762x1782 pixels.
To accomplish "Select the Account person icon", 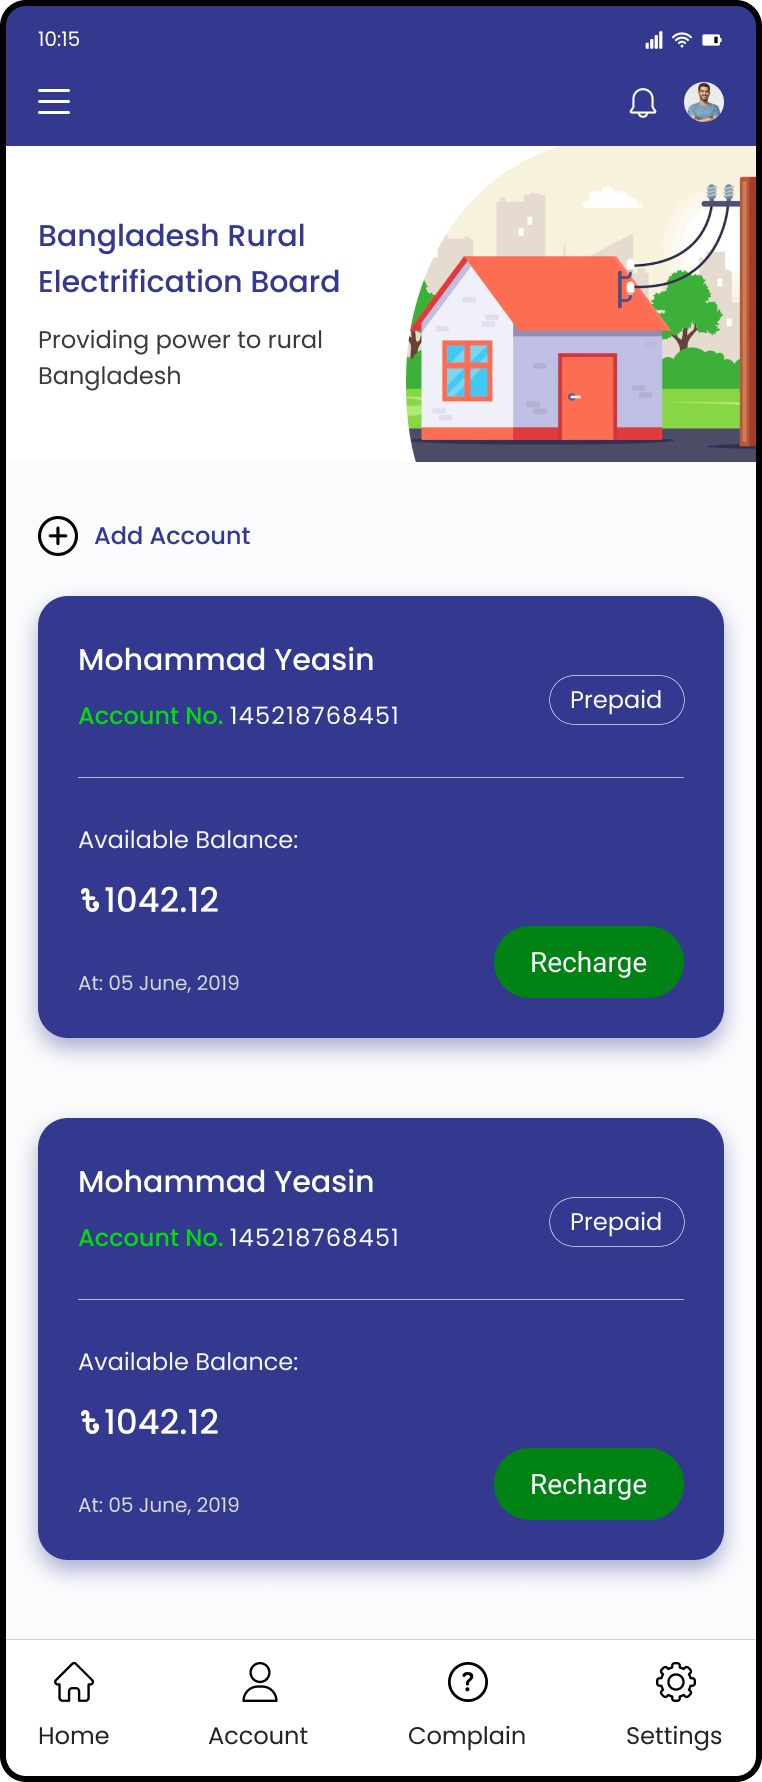I will point(260,1682).
